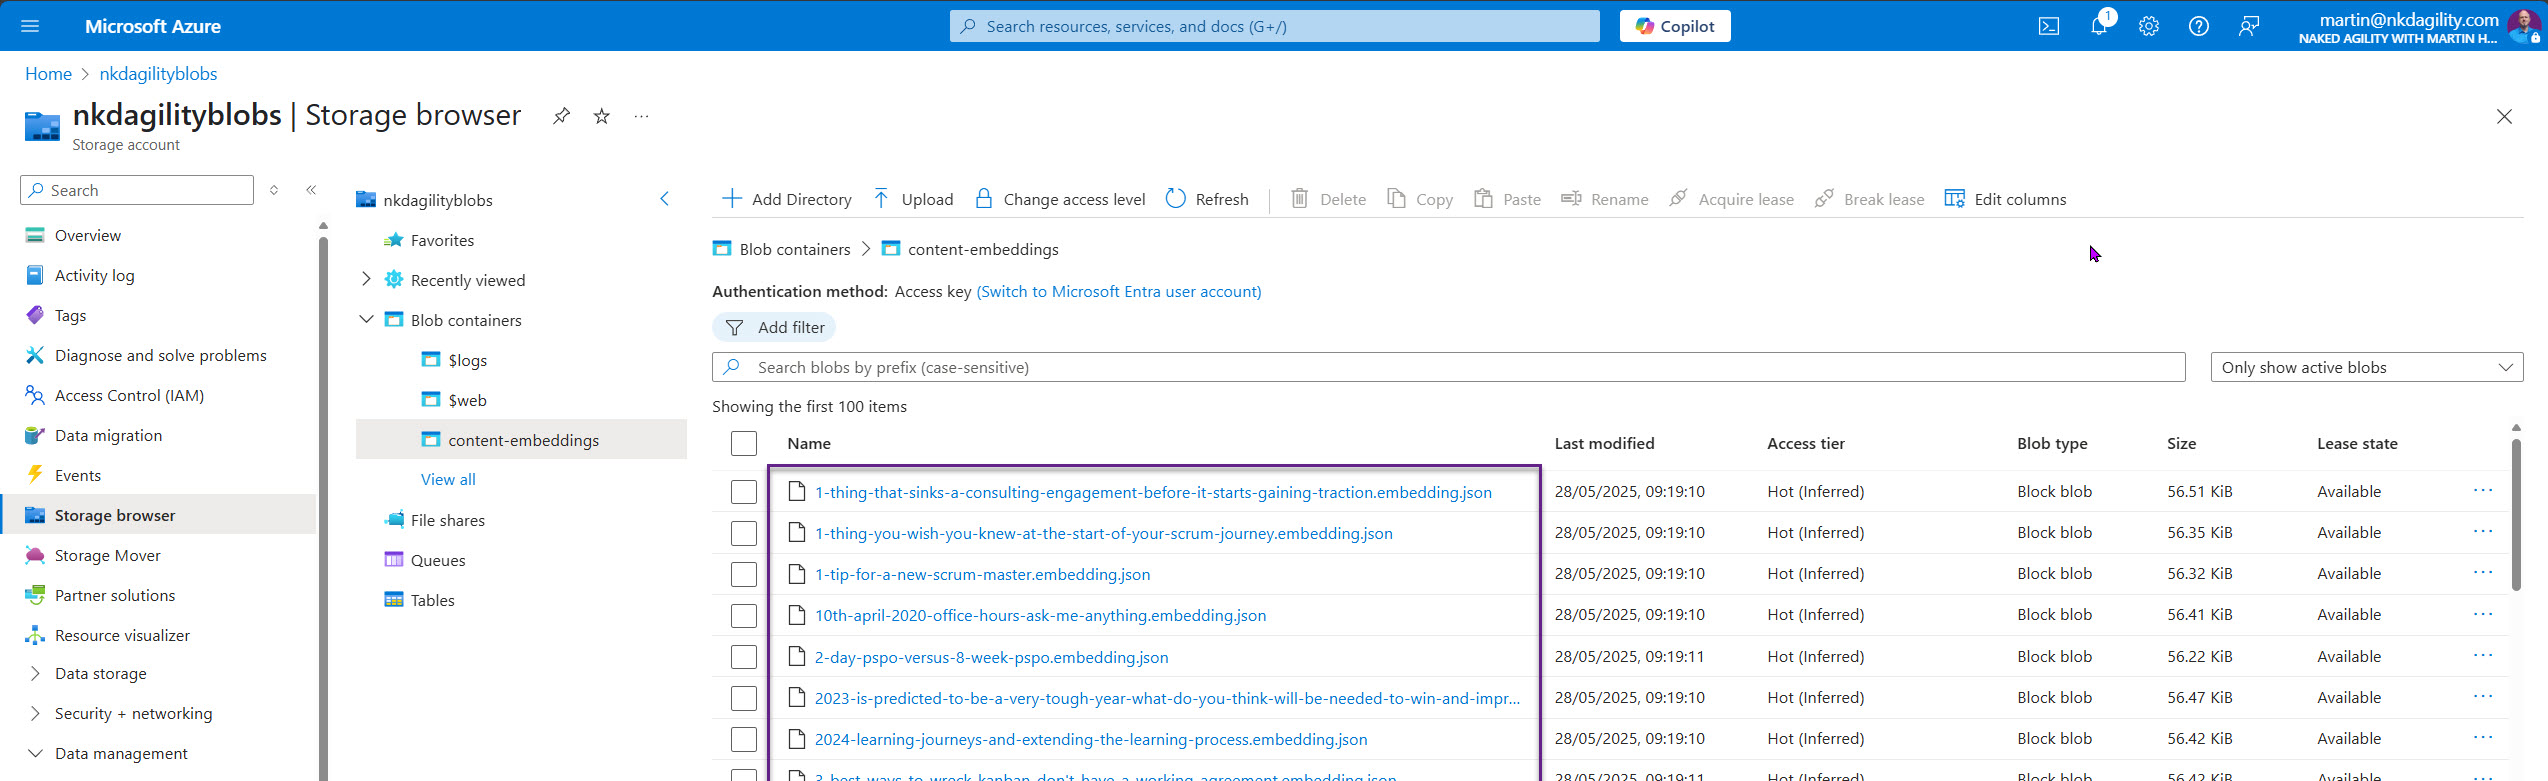Expand the Security + networking group

[x=35, y=713]
